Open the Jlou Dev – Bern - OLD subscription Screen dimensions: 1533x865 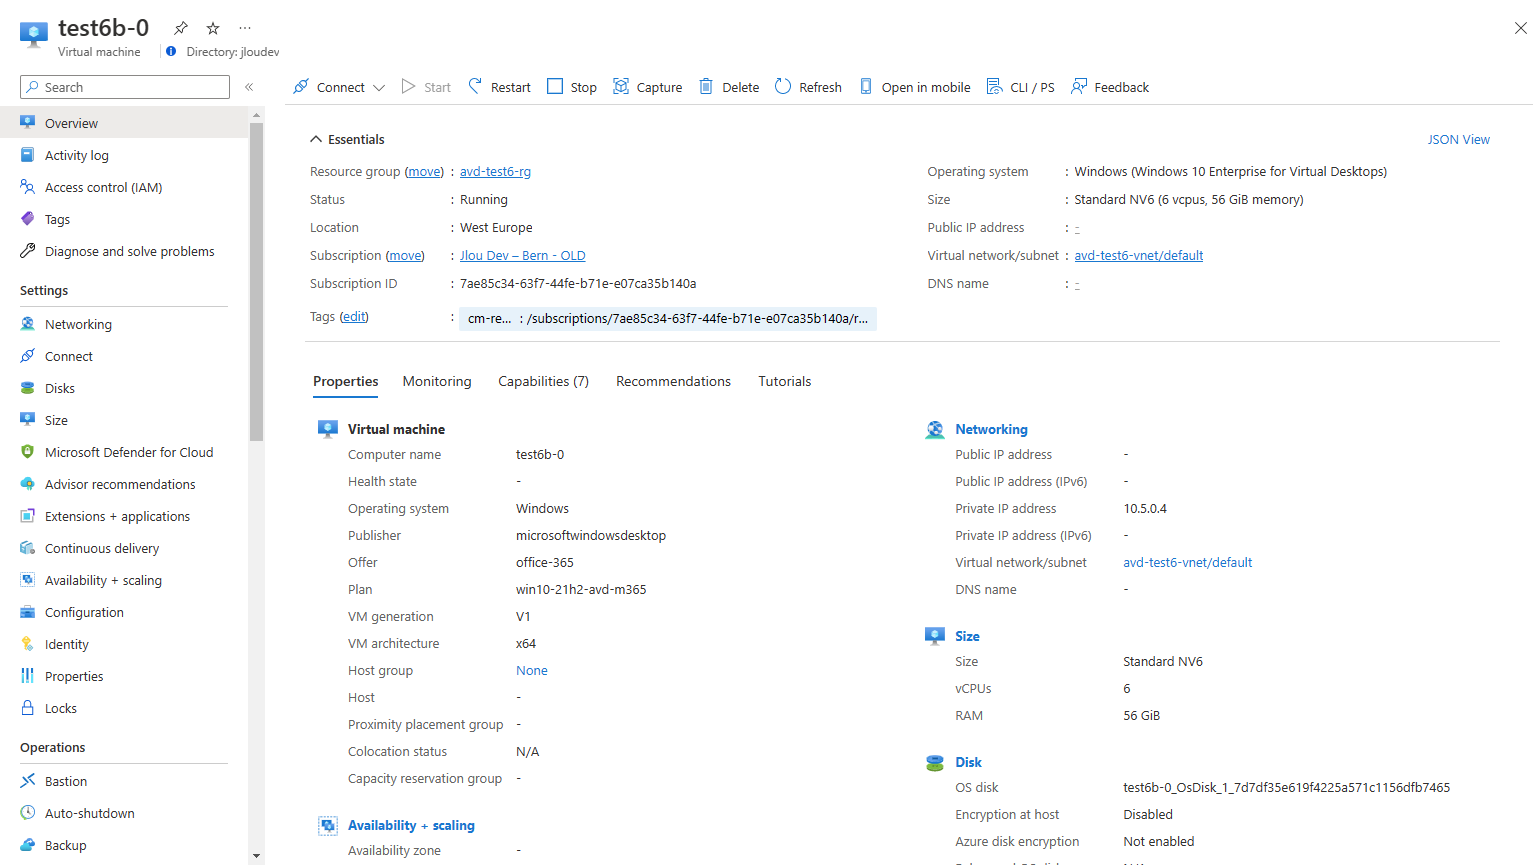(523, 255)
